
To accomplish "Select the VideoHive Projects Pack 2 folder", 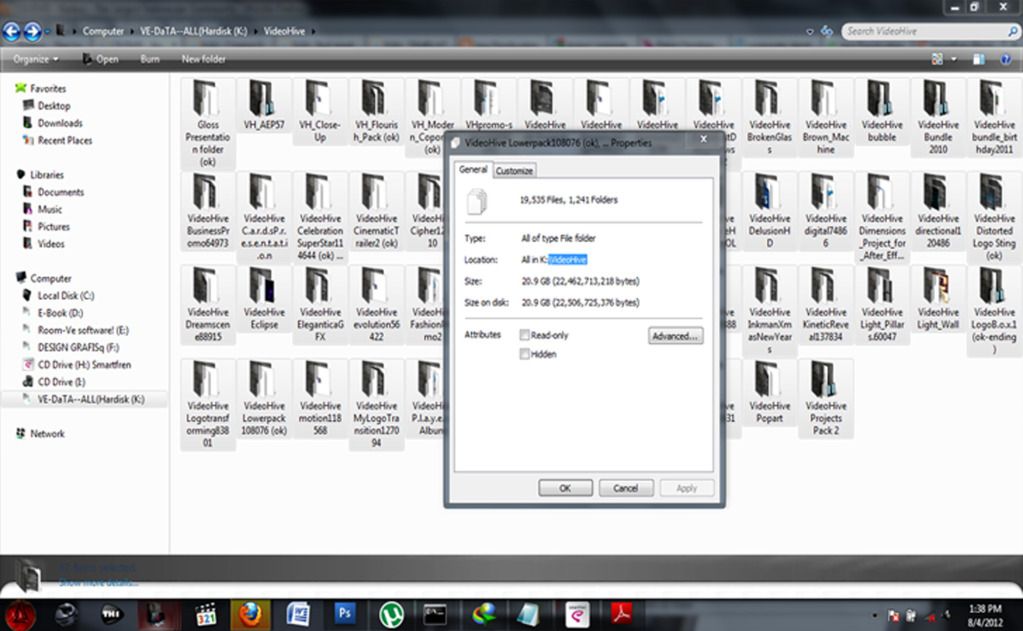I will click(x=826, y=398).
